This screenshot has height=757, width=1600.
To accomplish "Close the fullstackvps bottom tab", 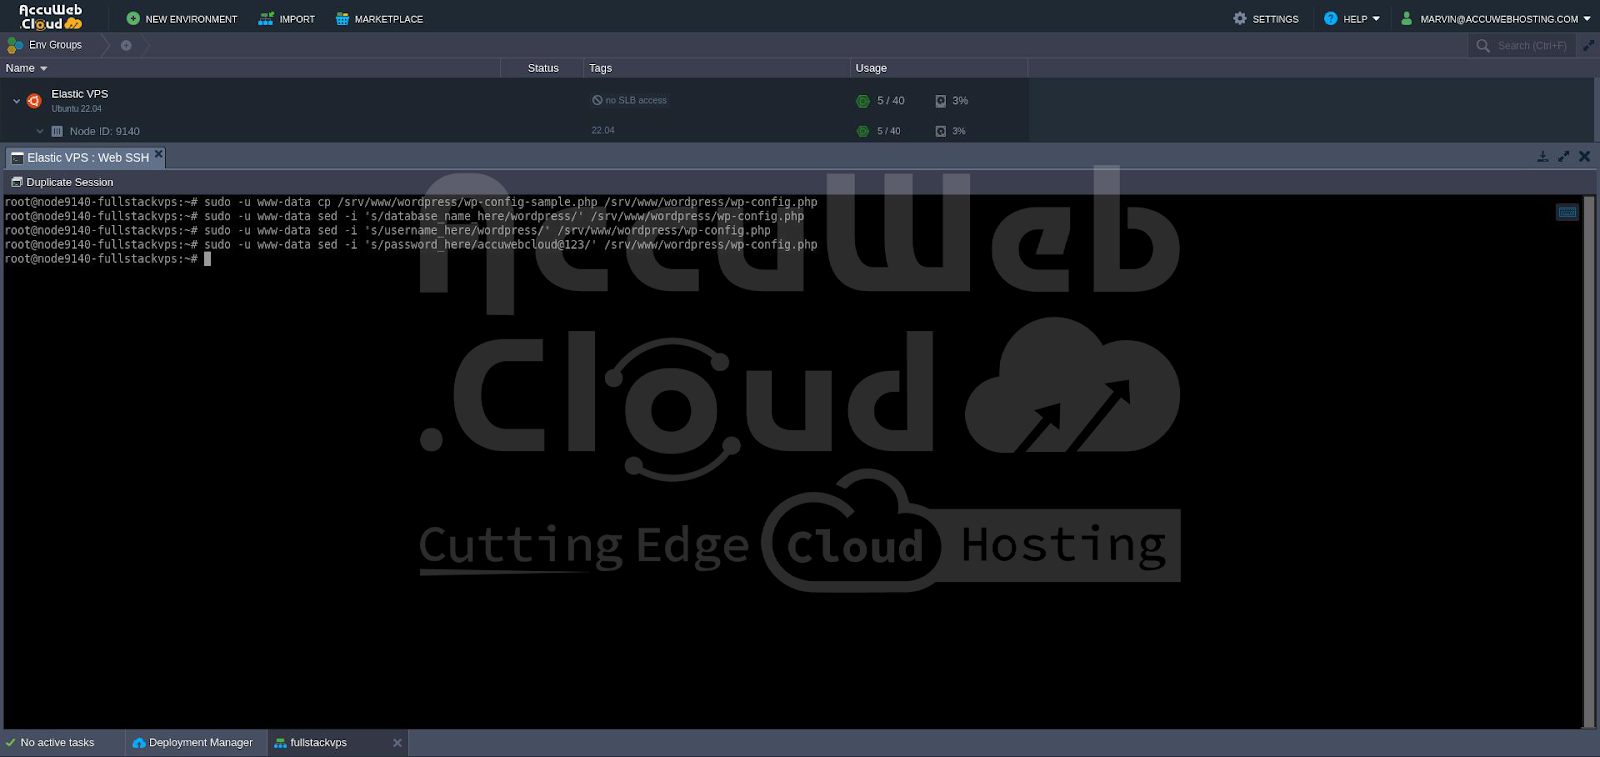I will [x=397, y=743].
